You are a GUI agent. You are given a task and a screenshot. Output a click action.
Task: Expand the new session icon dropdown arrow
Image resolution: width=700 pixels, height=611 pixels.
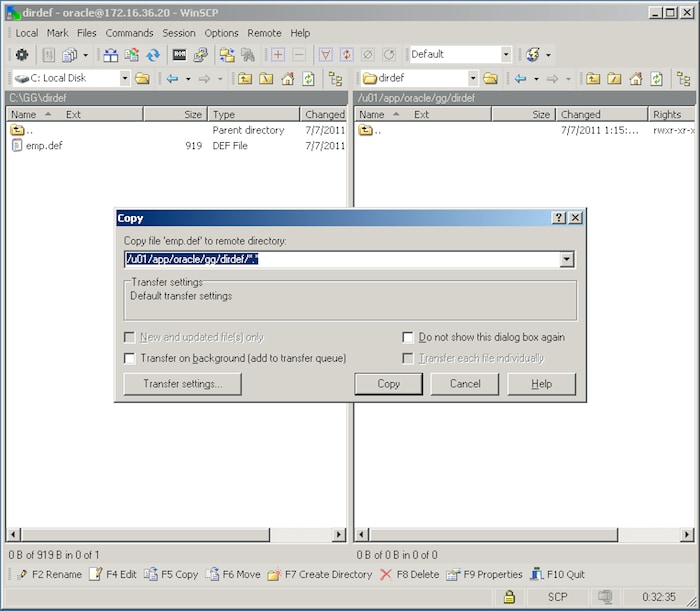tap(548, 55)
